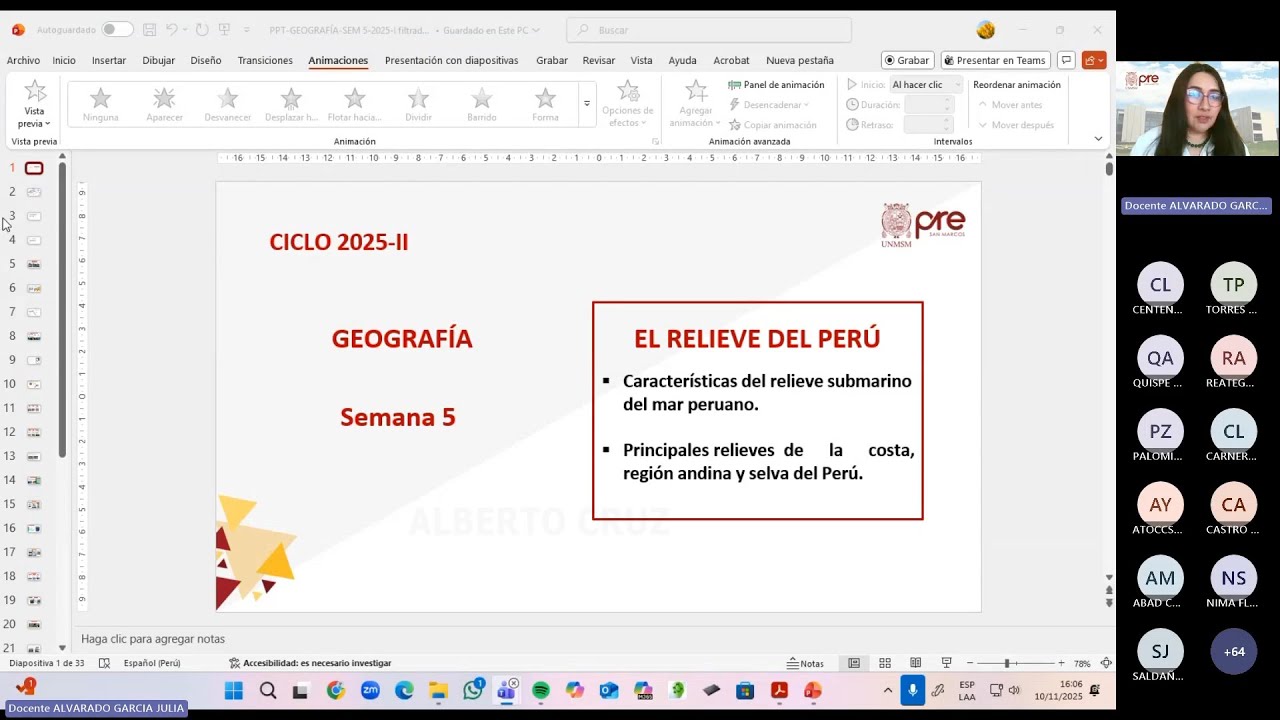Toggle the Autoguardado switch
Image resolution: width=1280 pixels, height=720 pixels.
pos(117,30)
